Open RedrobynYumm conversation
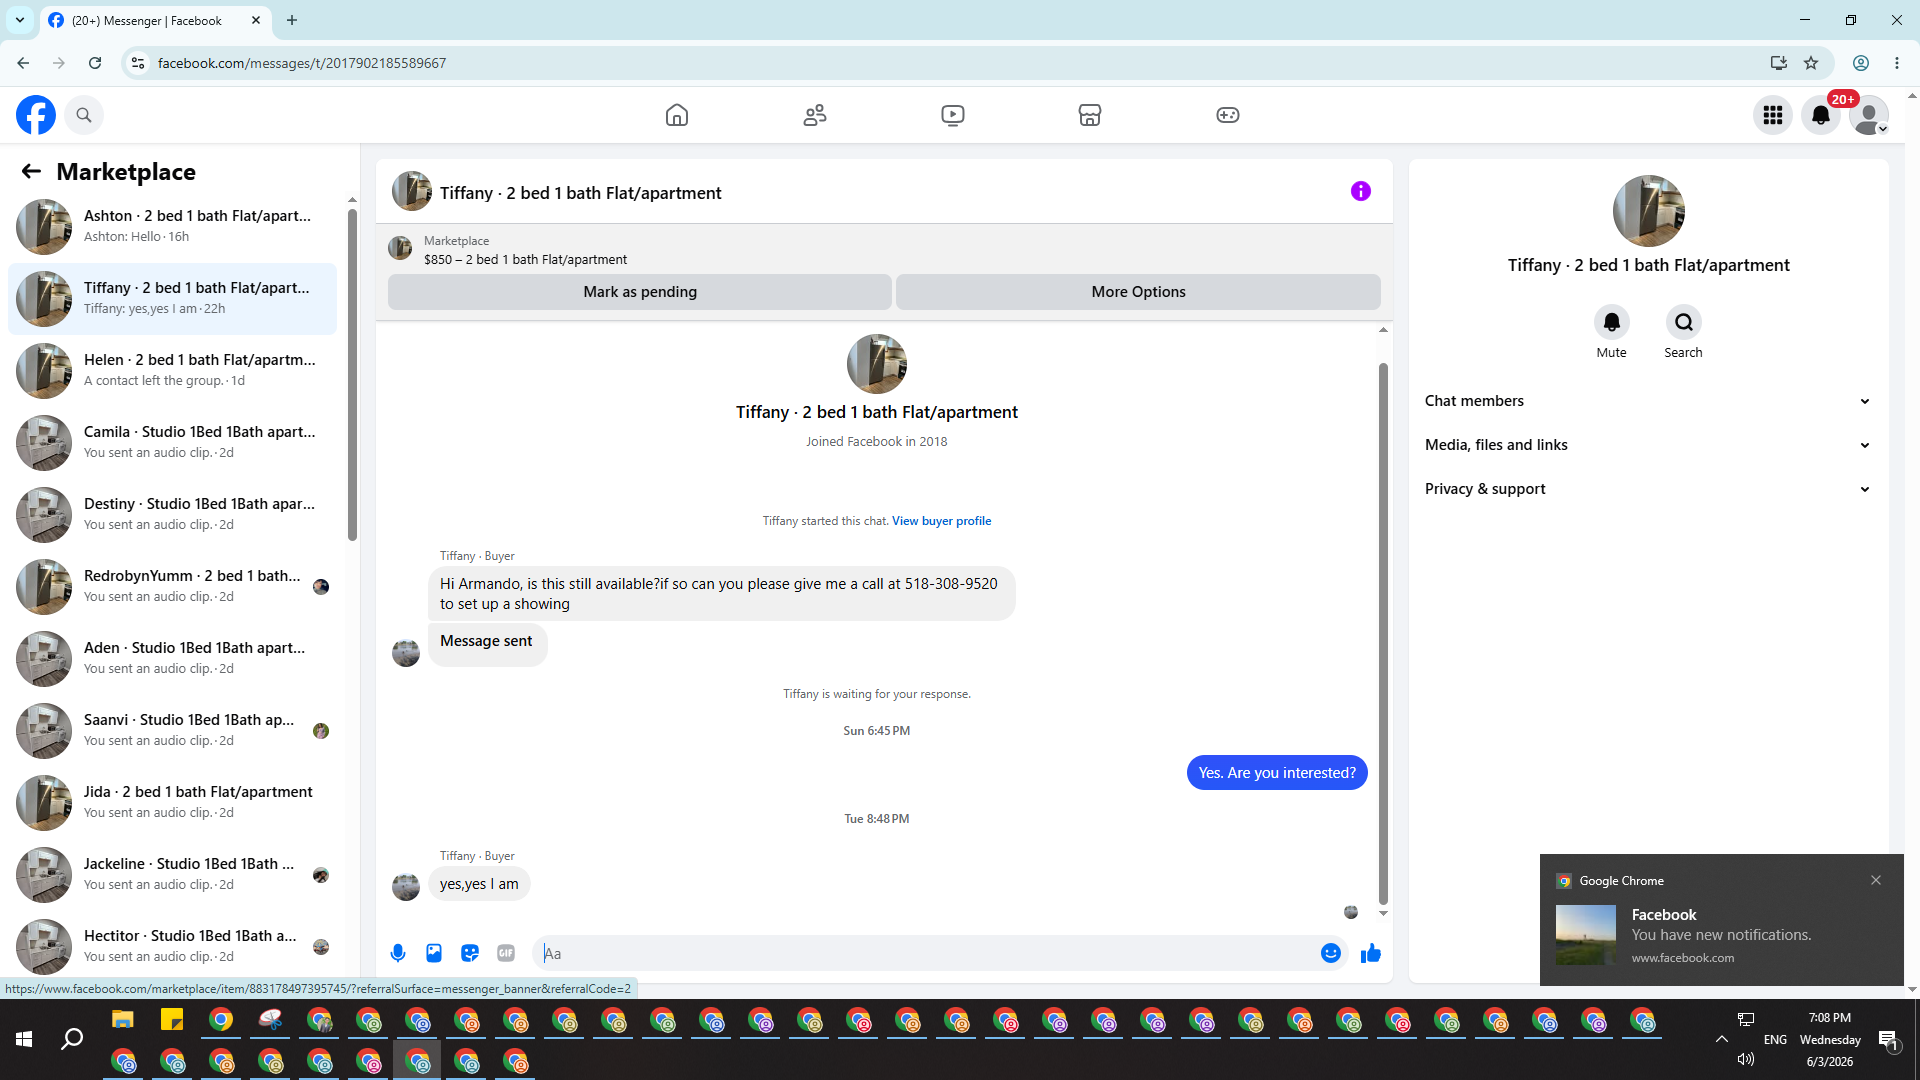 point(172,587)
